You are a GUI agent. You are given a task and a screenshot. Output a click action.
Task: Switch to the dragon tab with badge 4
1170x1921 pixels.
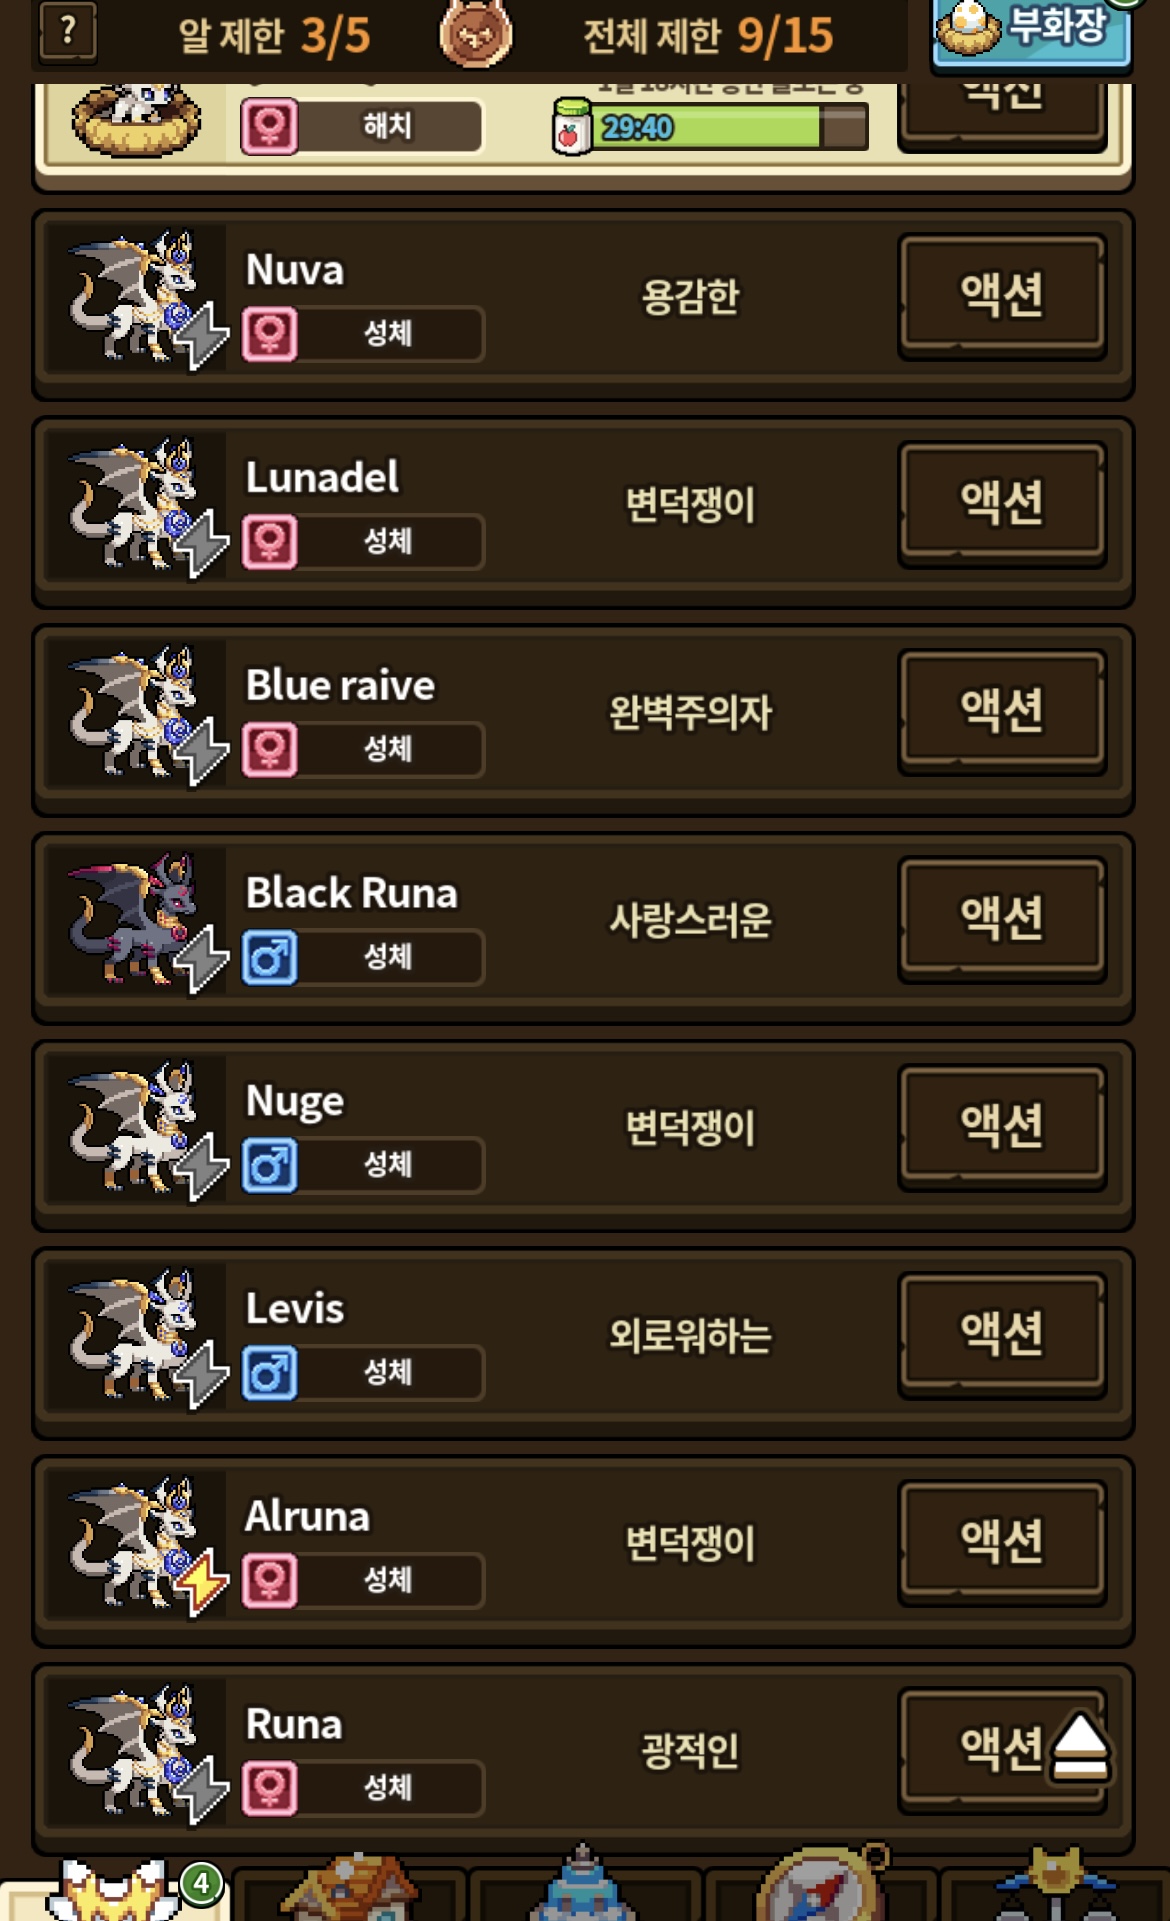tap(117, 1890)
